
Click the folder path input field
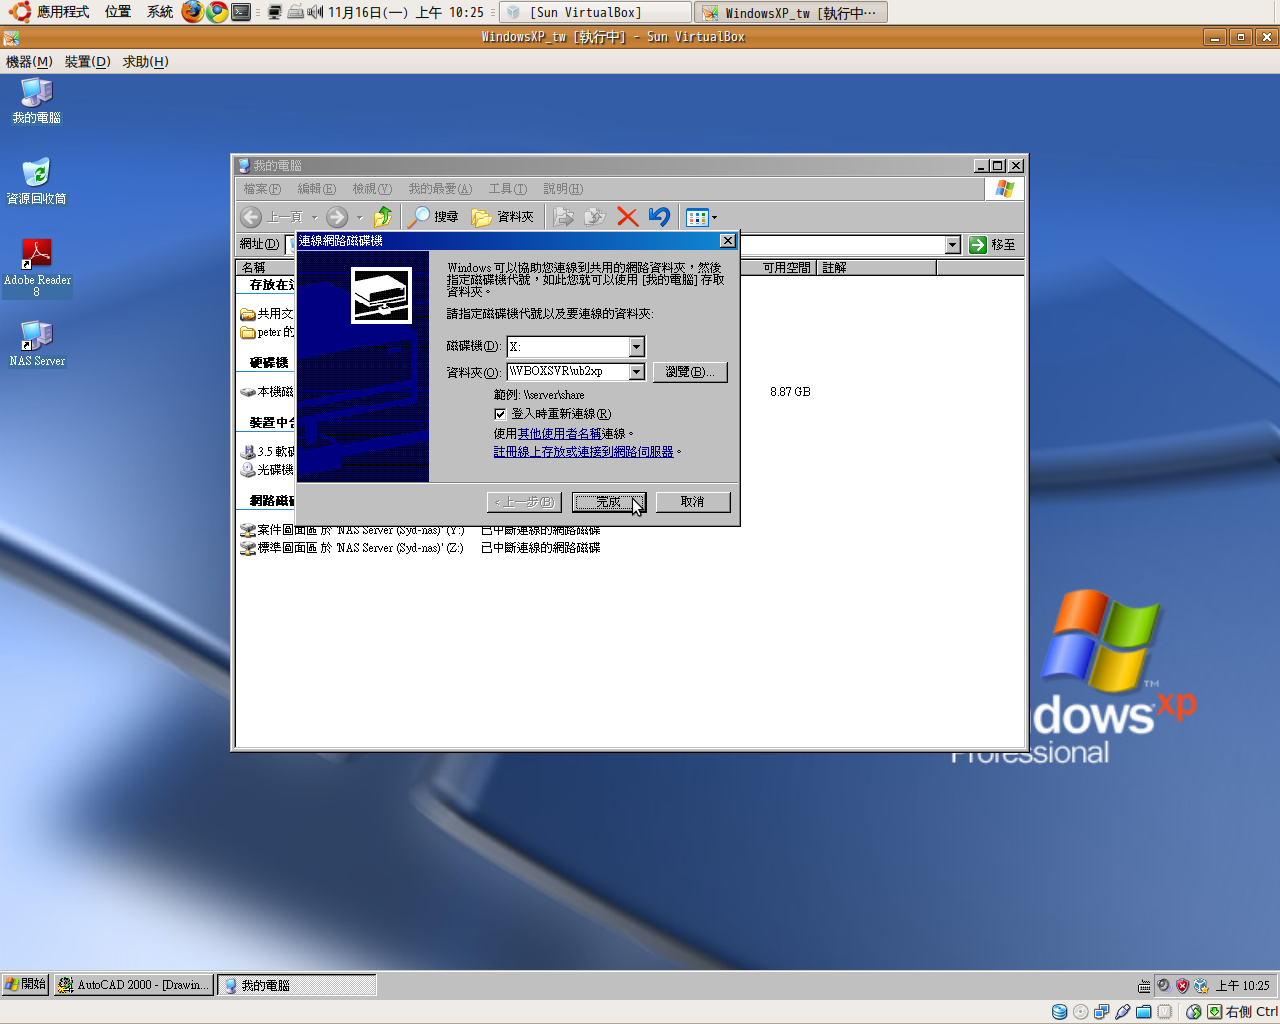point(568,372)
